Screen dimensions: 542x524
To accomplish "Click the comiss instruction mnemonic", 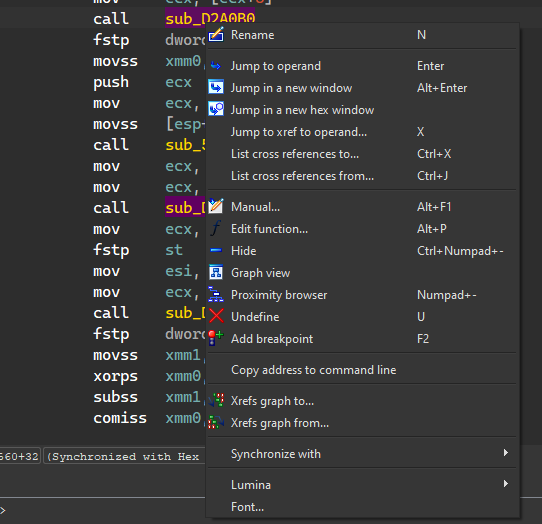I will coord(120,418).
